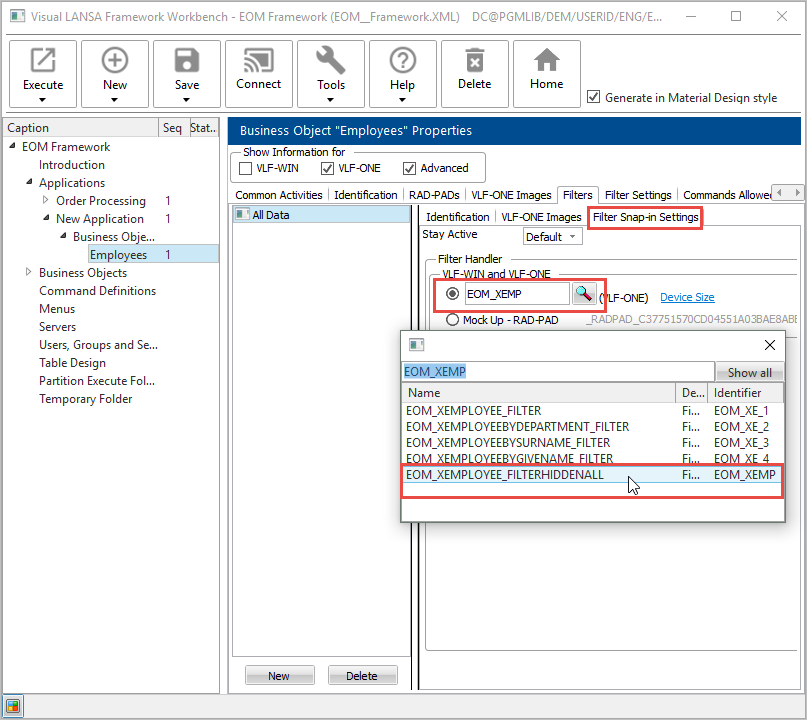
Task: Close the filter lookup popup
Action: point(770,345)
